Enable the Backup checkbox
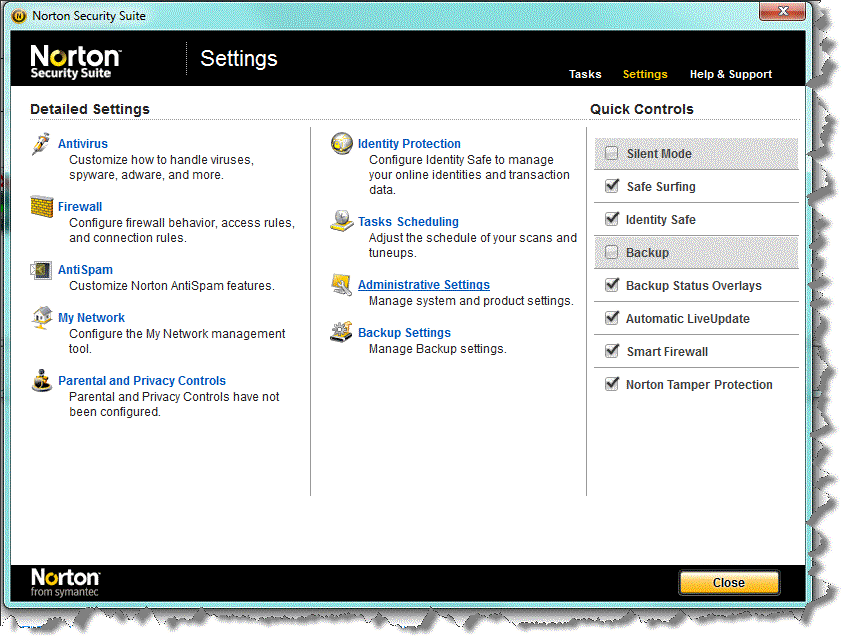Image resolution: width=843 pixels, height=637 pixels. (x=611, y=252)
